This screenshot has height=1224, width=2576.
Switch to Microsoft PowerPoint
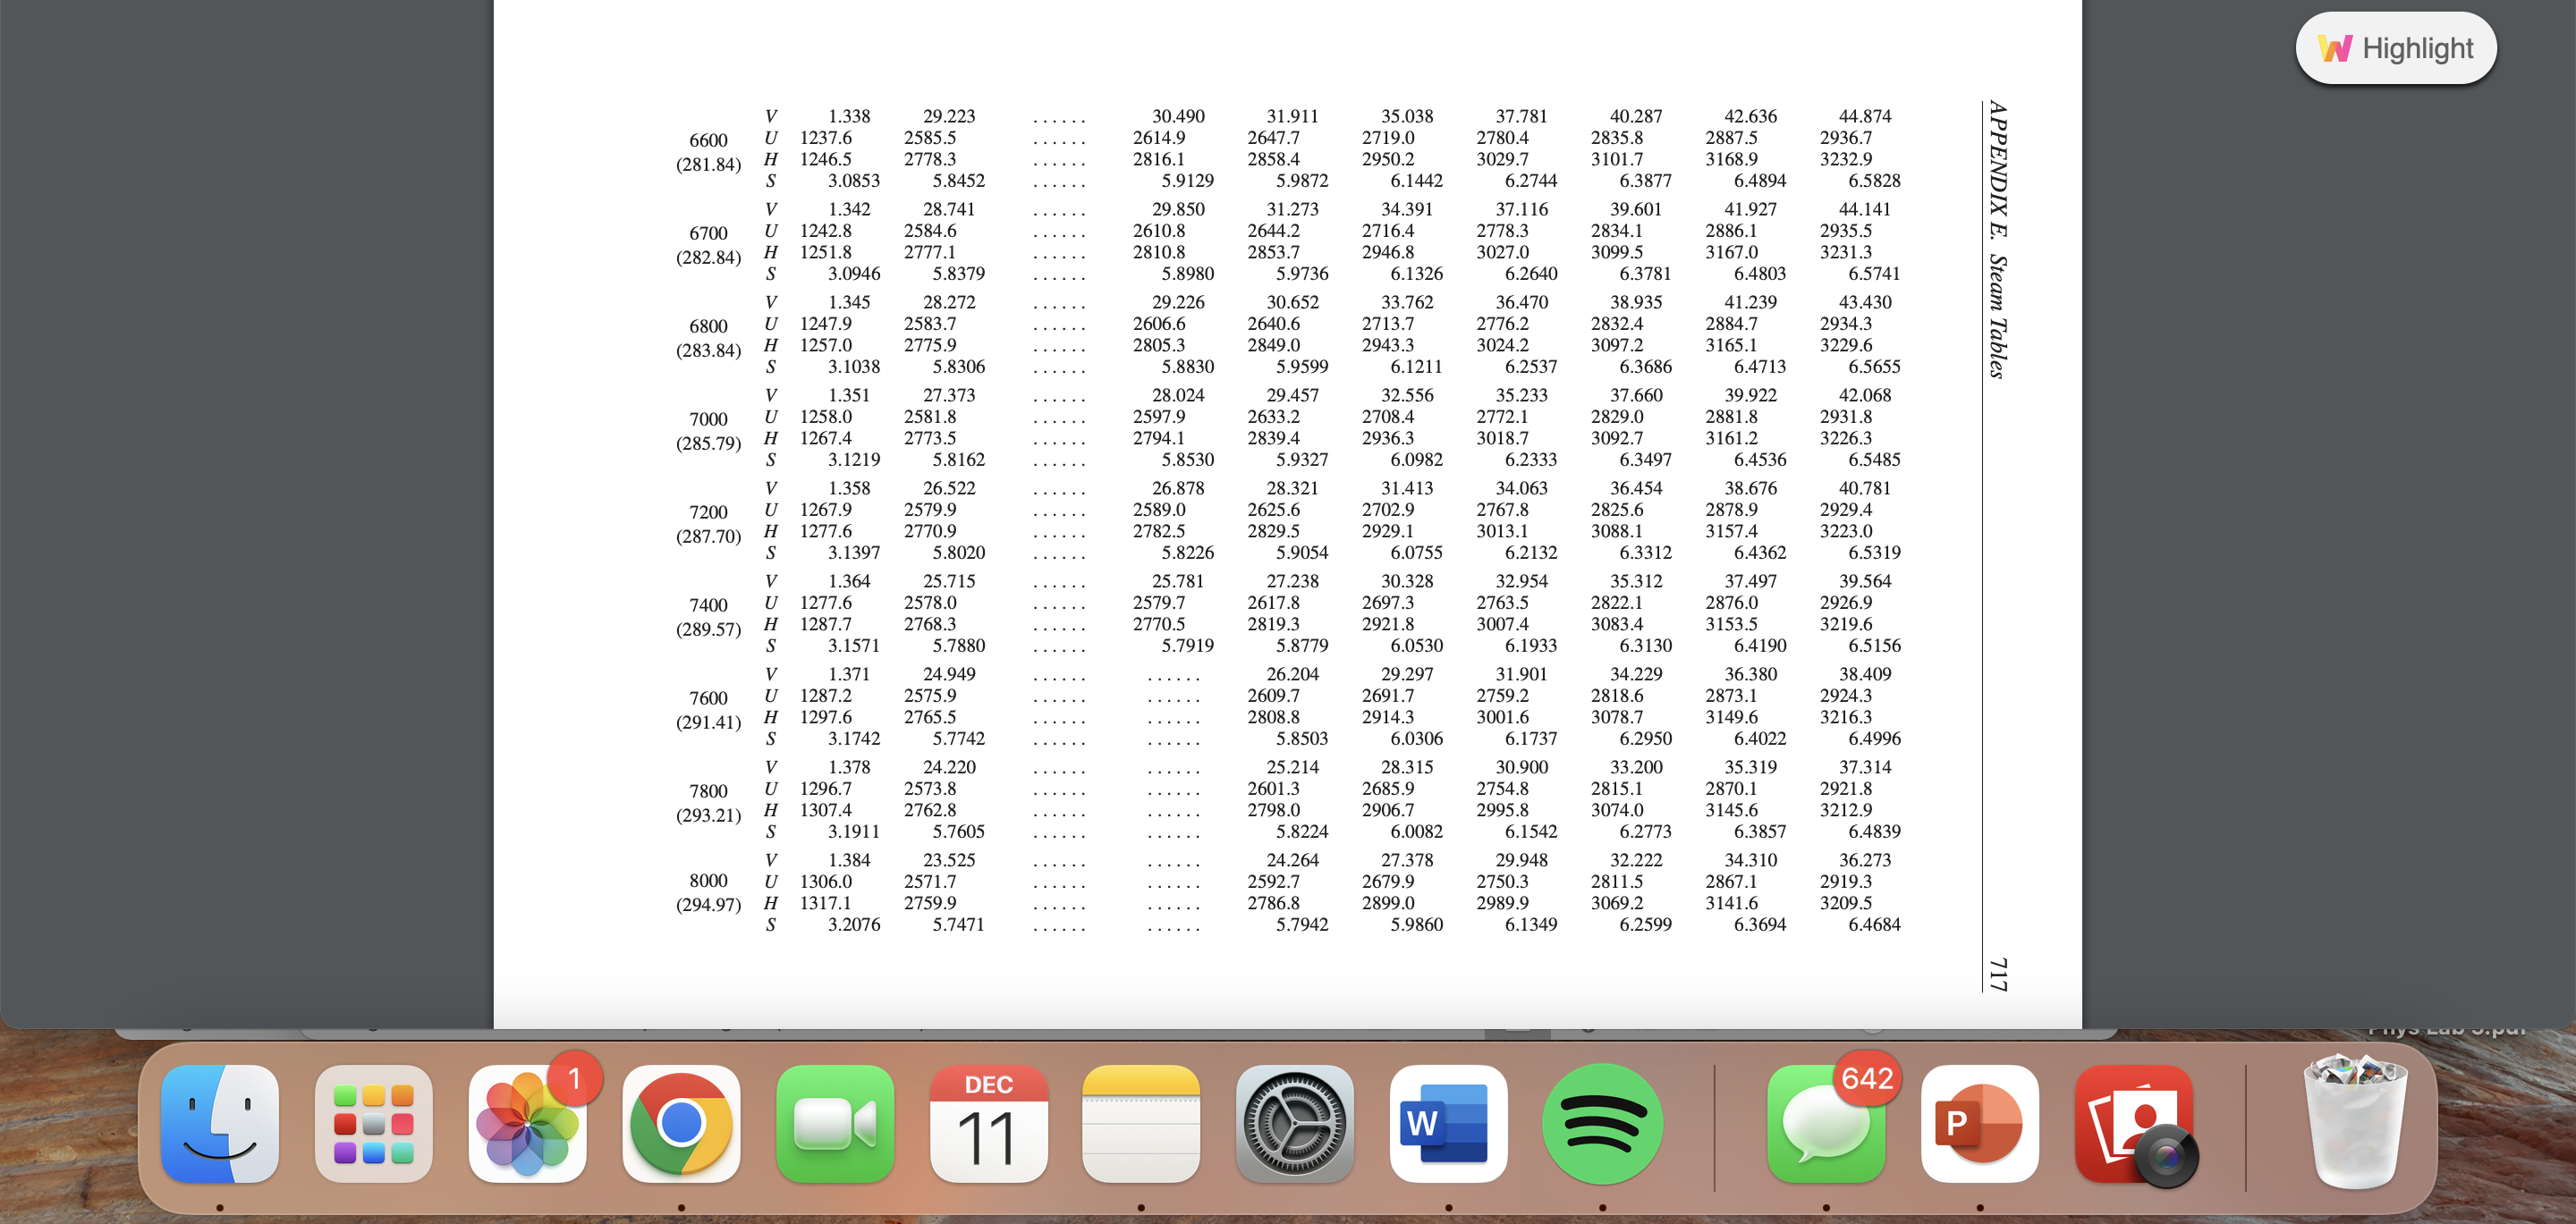pos(1979,1123)
